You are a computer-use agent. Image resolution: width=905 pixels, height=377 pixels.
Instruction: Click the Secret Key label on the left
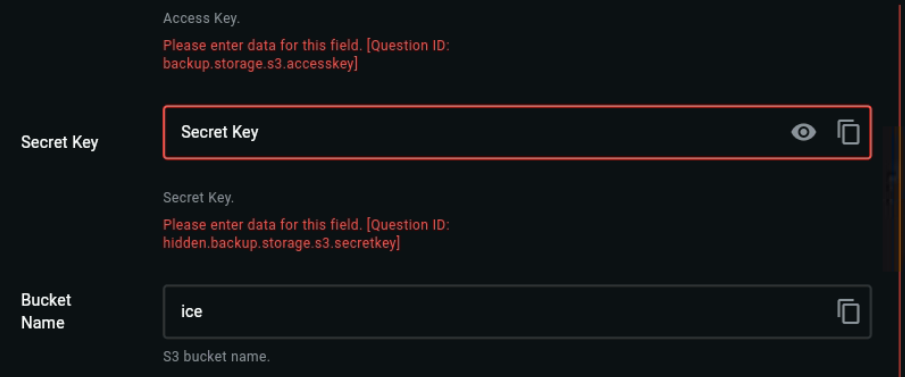[59, 142]
